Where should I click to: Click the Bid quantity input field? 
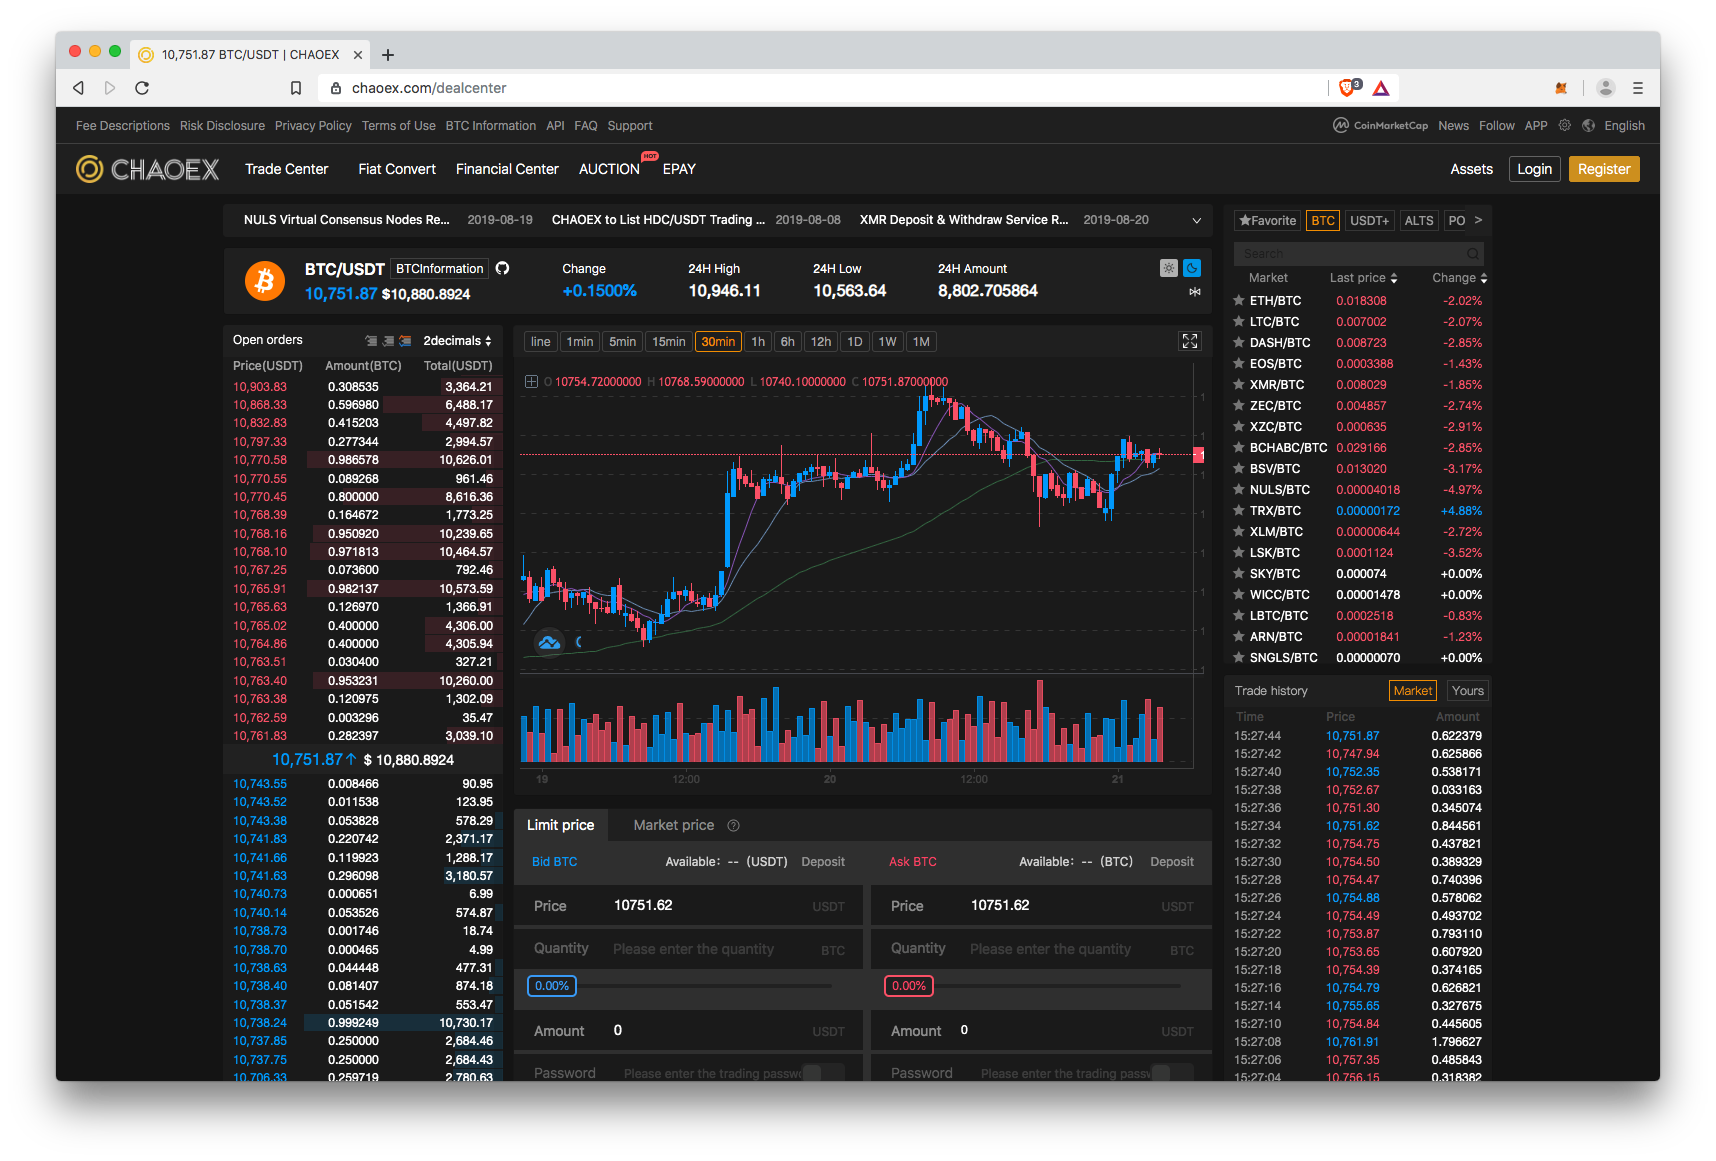[689, 949]
